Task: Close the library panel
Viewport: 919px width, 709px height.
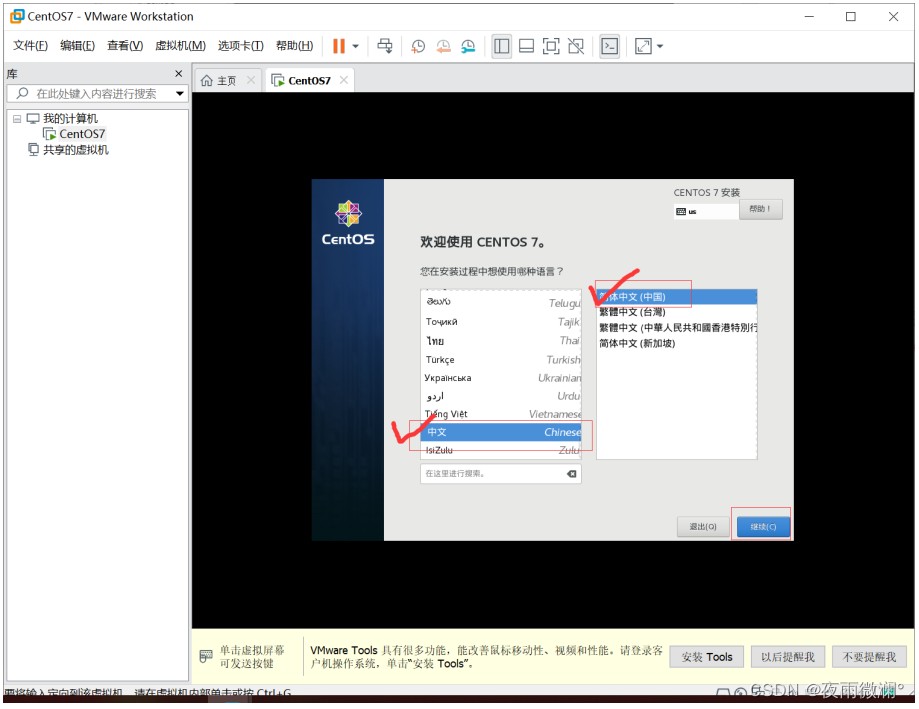Action: (x=179, y=74)
